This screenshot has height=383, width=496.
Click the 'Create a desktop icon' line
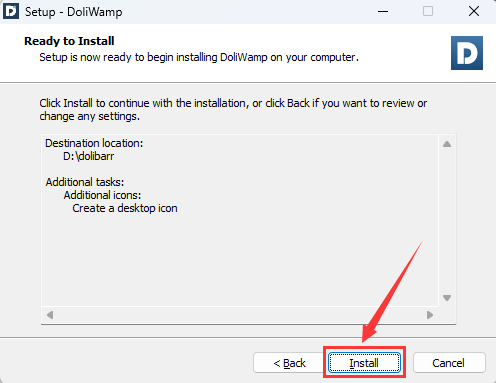click(125, 208)
